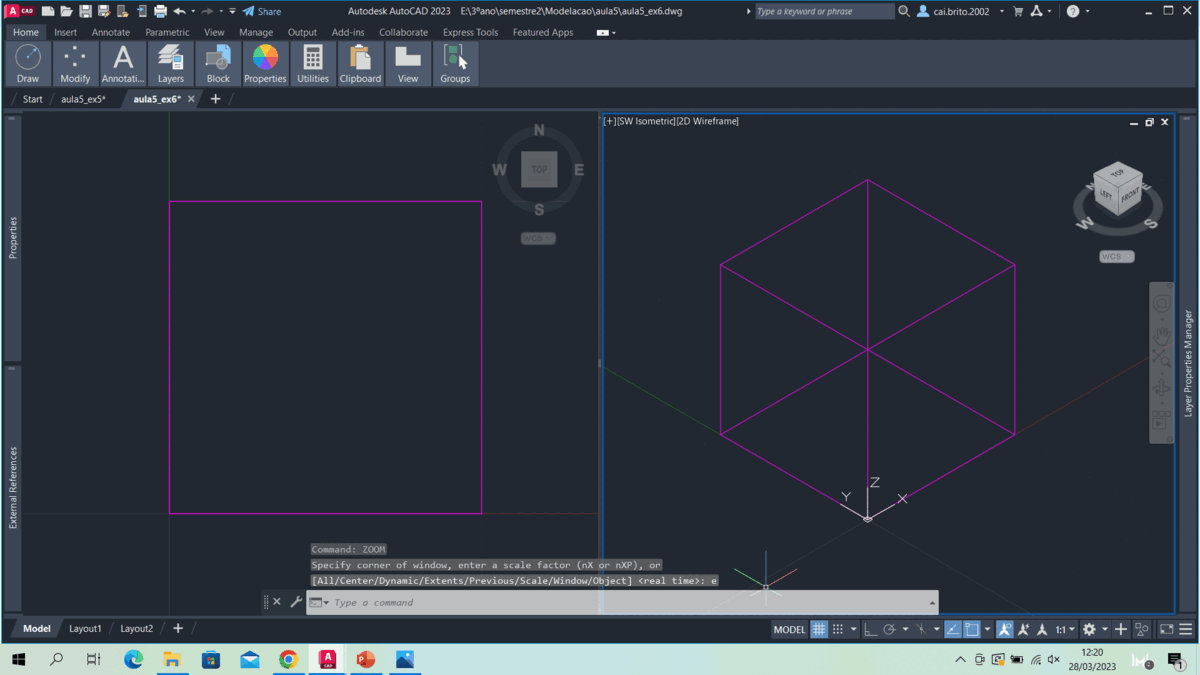
Task: Open the Draw ribbon panel
Action: pos(28,63)
